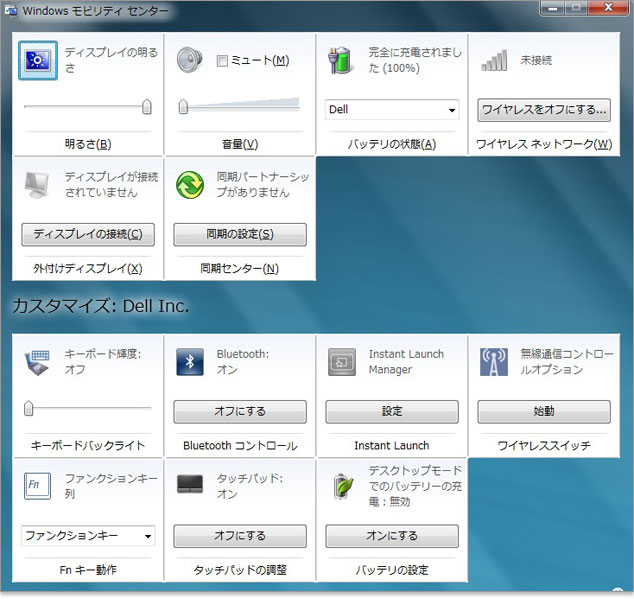634x599 pixels.
Task: Click the Bluetooth icon
Action: 190,362
